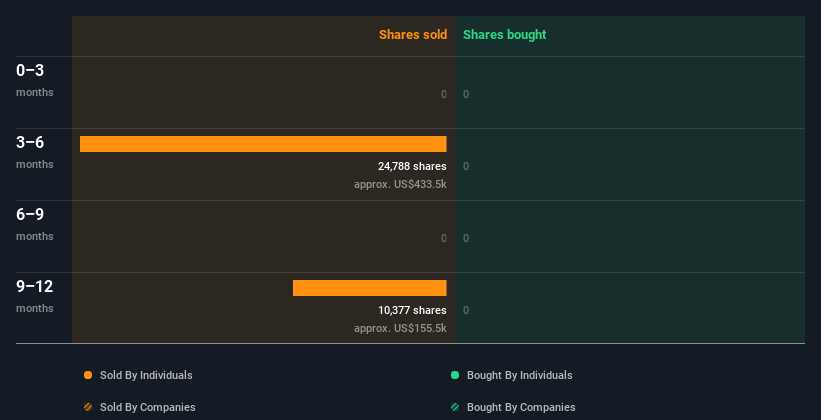Select the Bought By Companies legend label
Image resolution: width=821 pixels, height=420 pixels.
521,407
